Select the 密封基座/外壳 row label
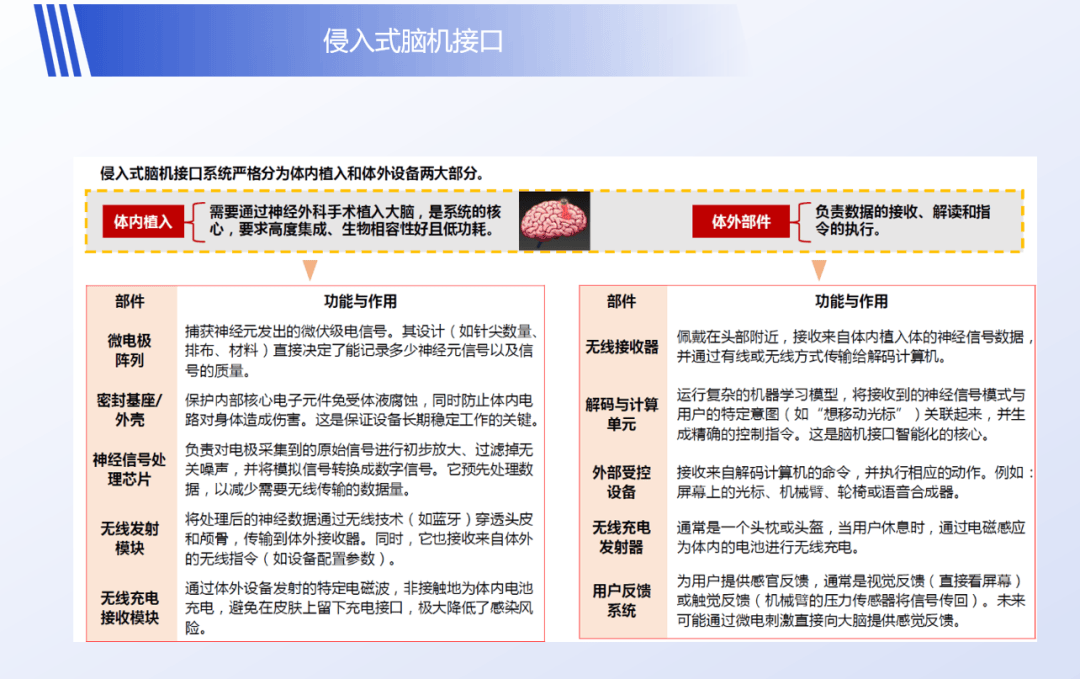Viewport: 1080px width, 679px height. (x=129, y=410)
